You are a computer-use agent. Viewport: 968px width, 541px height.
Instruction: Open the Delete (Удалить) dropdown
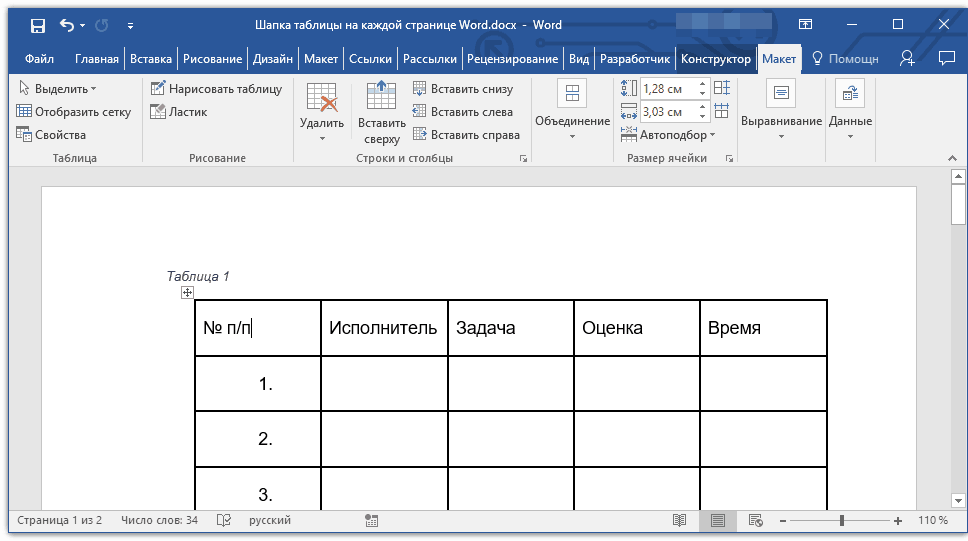[322, 114]
